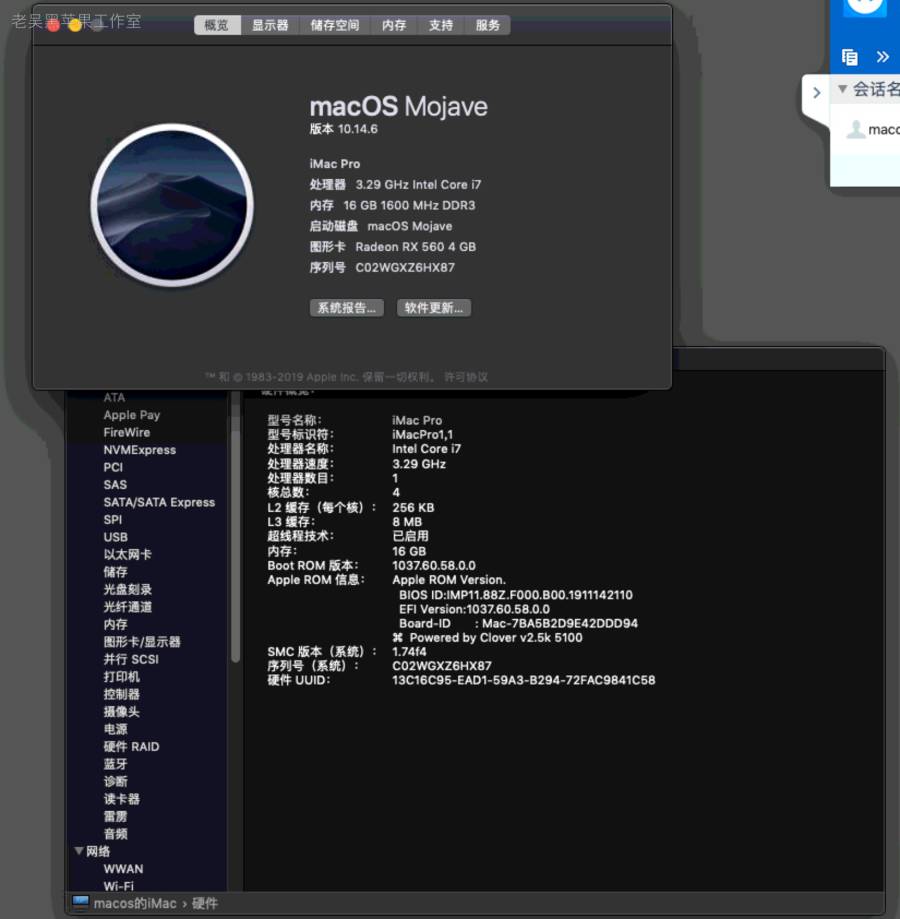Select 雷雳 in the sidebar
Image resolution: width=900 pixels, height=919 pixels.
(x=115, y=816)
